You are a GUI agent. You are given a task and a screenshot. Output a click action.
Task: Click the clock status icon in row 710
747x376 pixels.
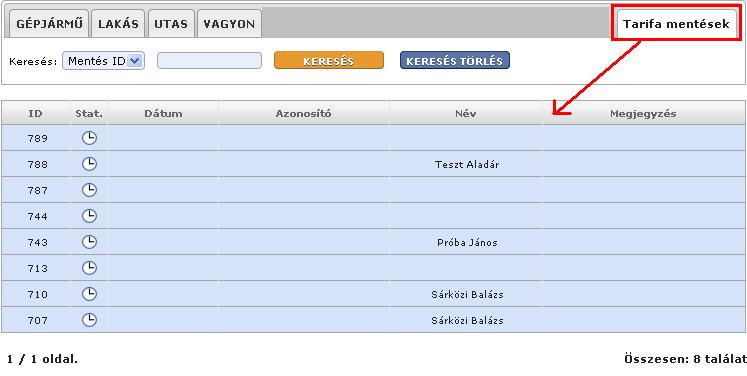[x=89, y=294]
